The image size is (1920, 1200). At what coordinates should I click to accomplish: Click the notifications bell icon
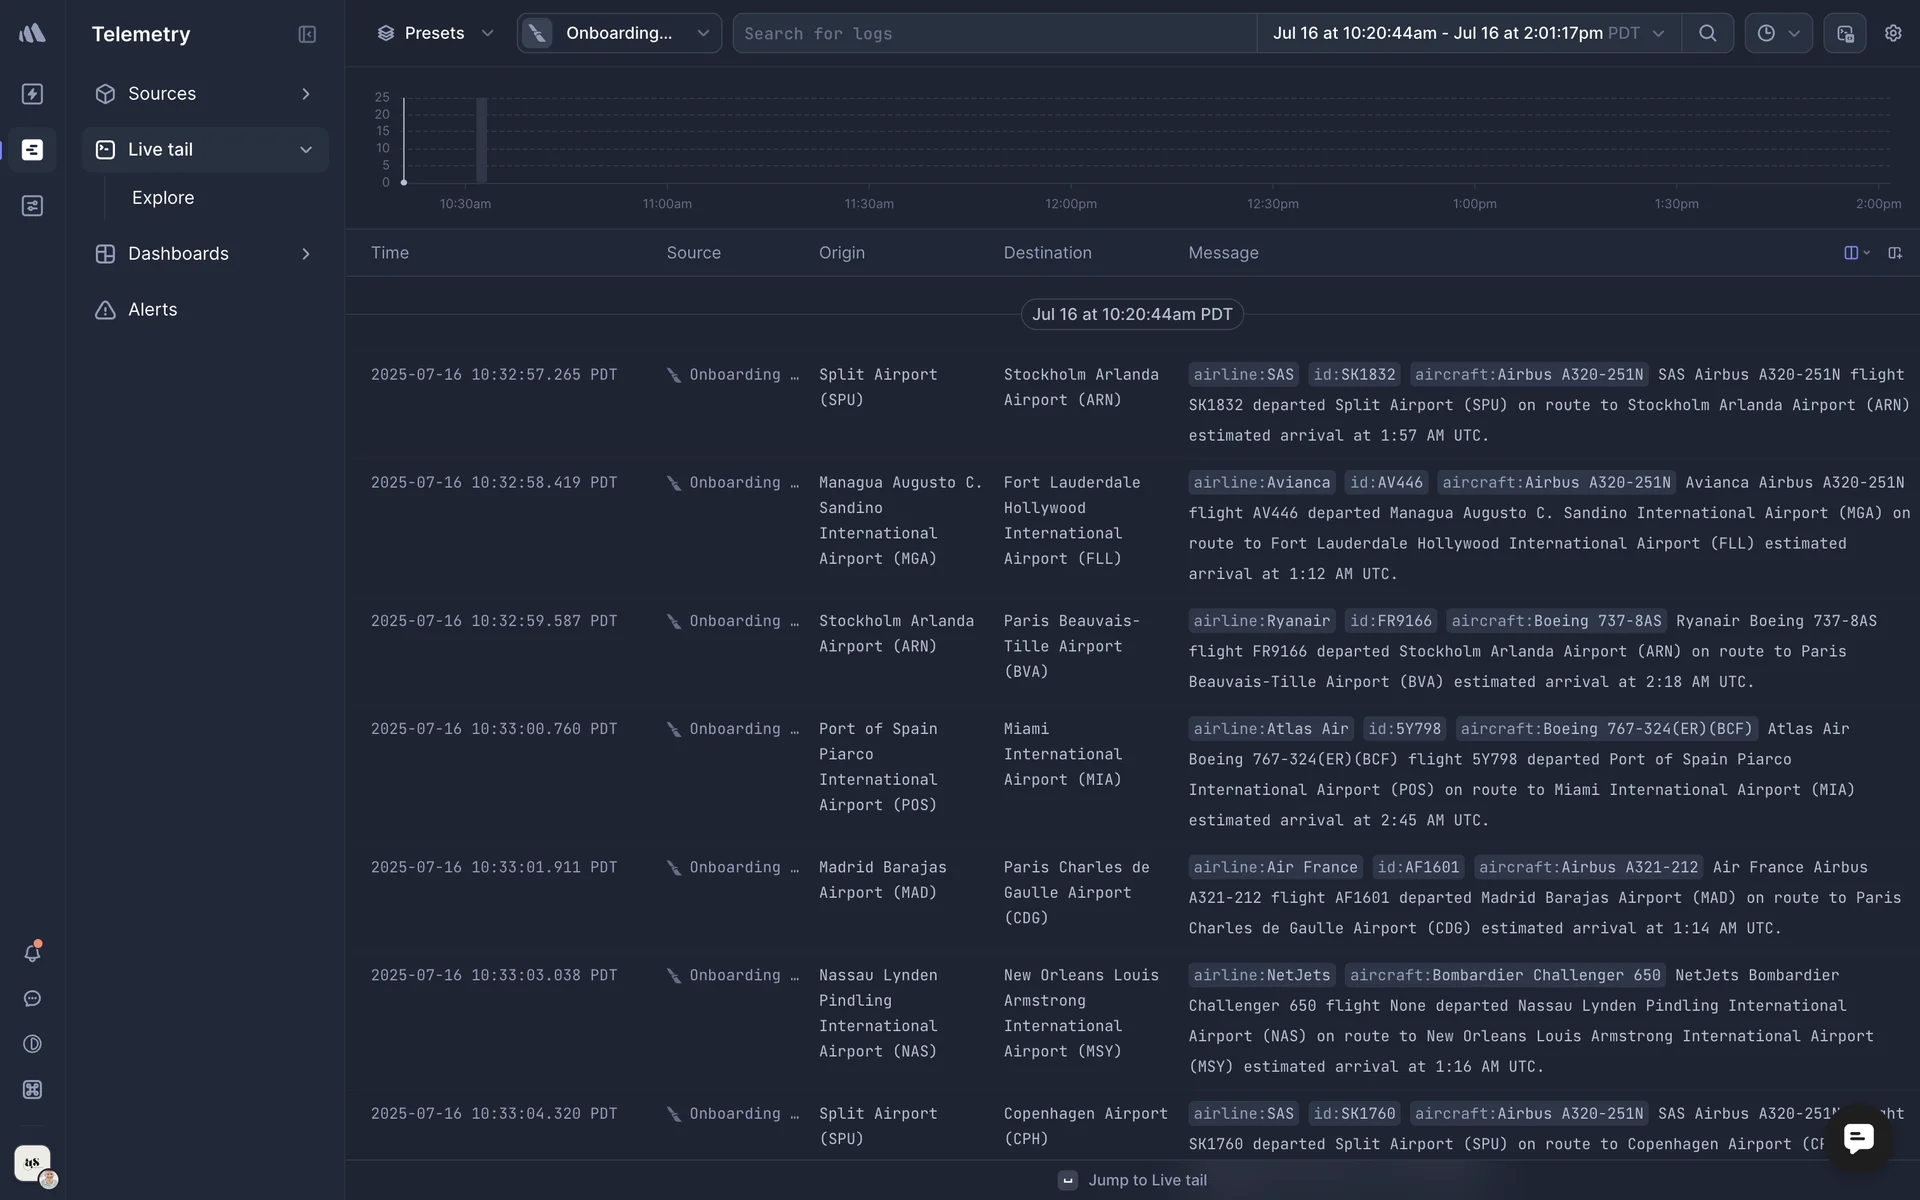tap(32, 953)
